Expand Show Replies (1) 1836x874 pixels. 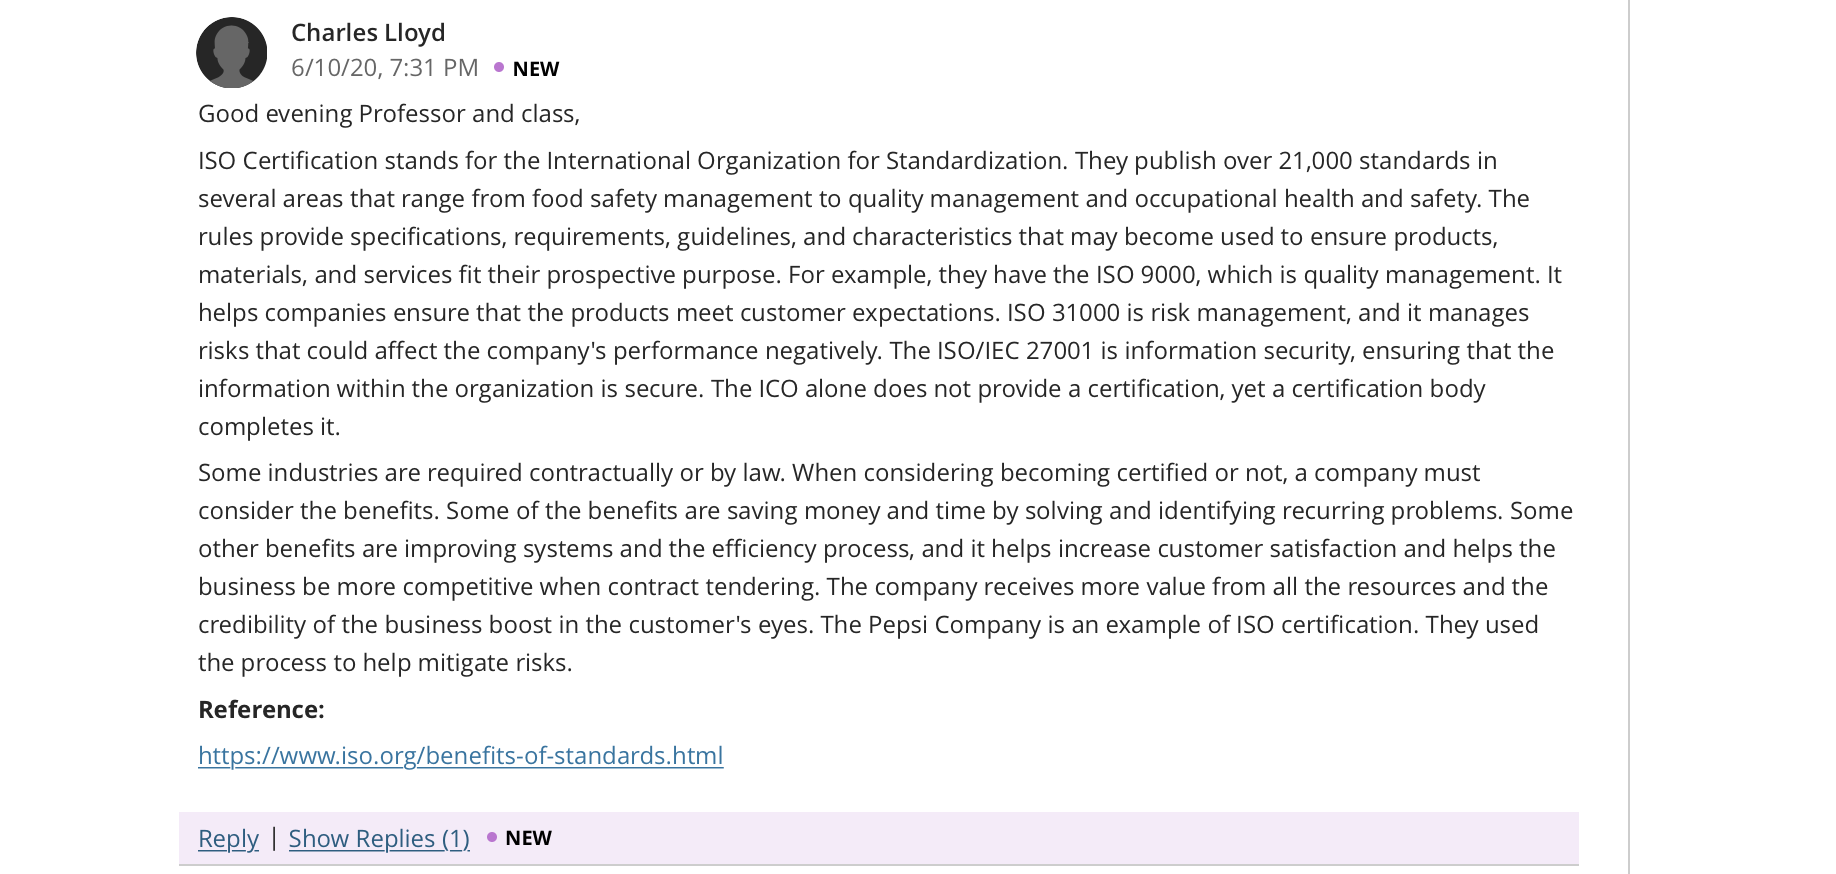pos(379,838)
